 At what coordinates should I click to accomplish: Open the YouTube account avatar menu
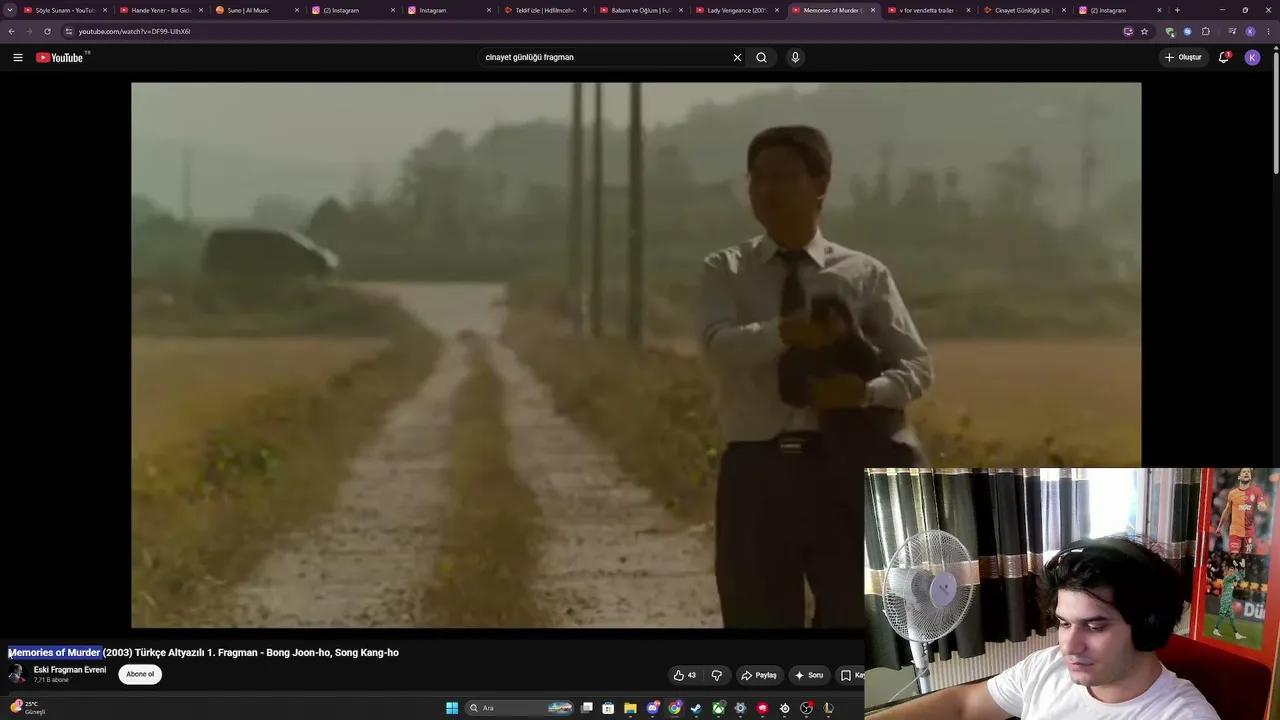(1252, 57)
